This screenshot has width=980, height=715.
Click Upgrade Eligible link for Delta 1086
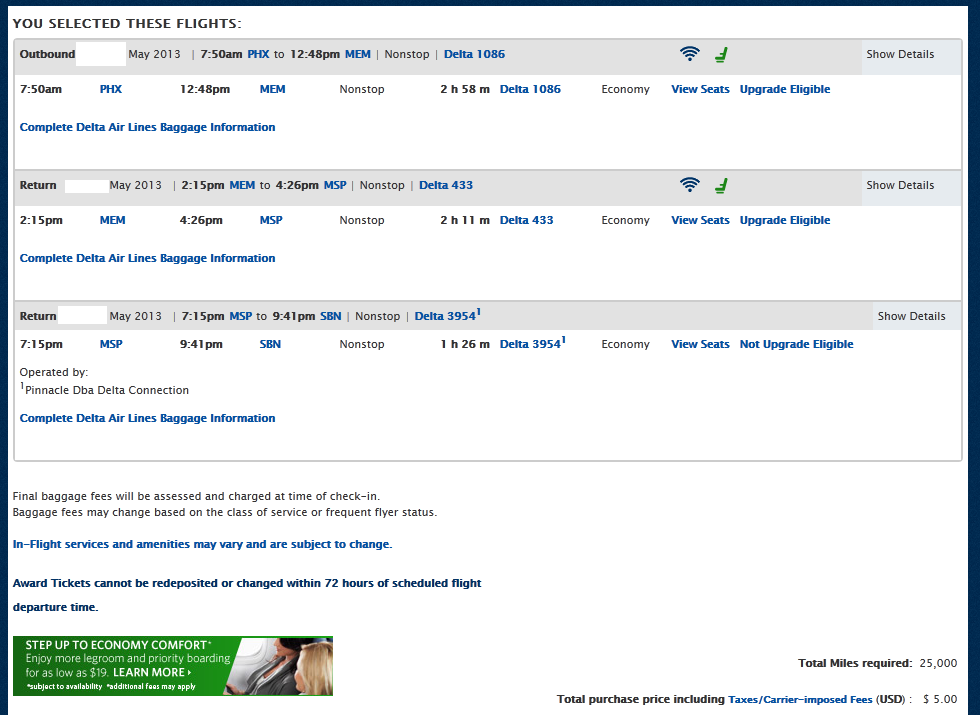[785, 89]
